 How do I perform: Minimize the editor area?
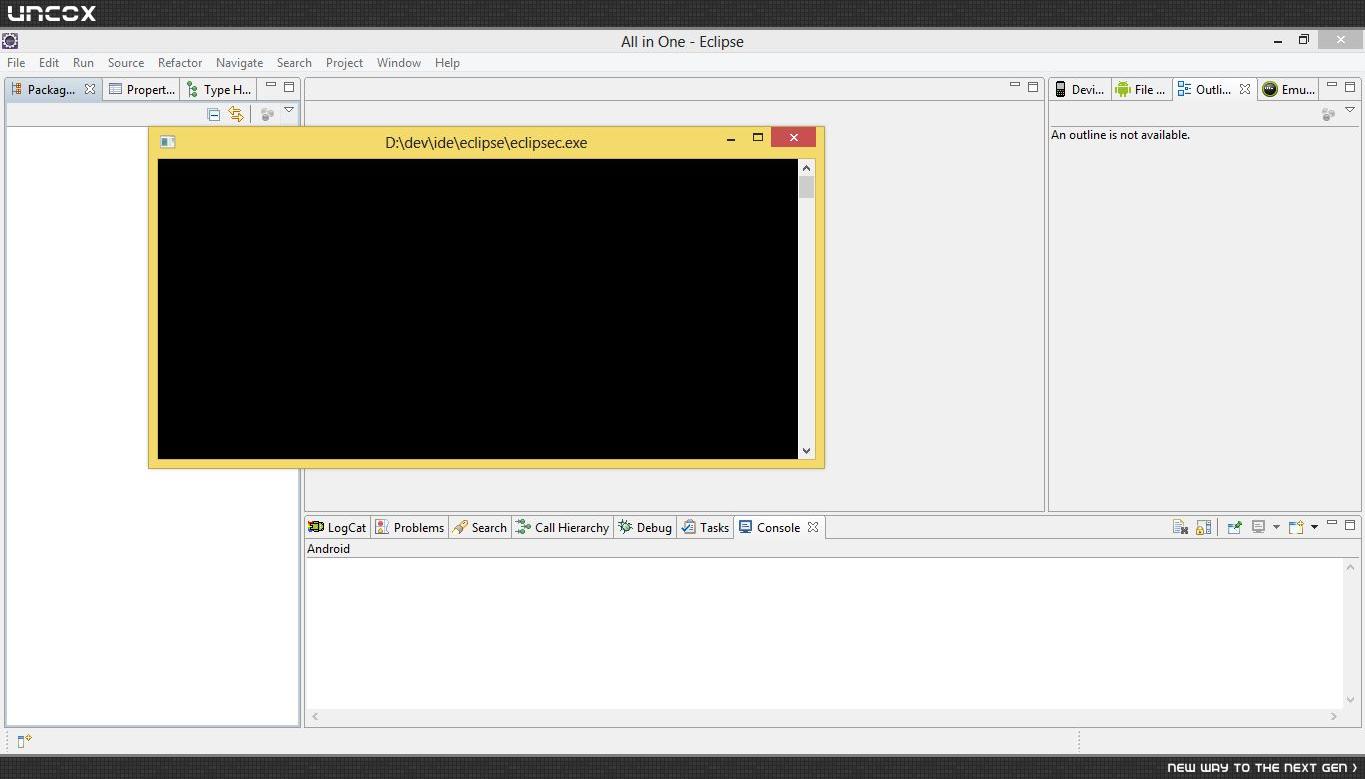tap(1015, 86)
